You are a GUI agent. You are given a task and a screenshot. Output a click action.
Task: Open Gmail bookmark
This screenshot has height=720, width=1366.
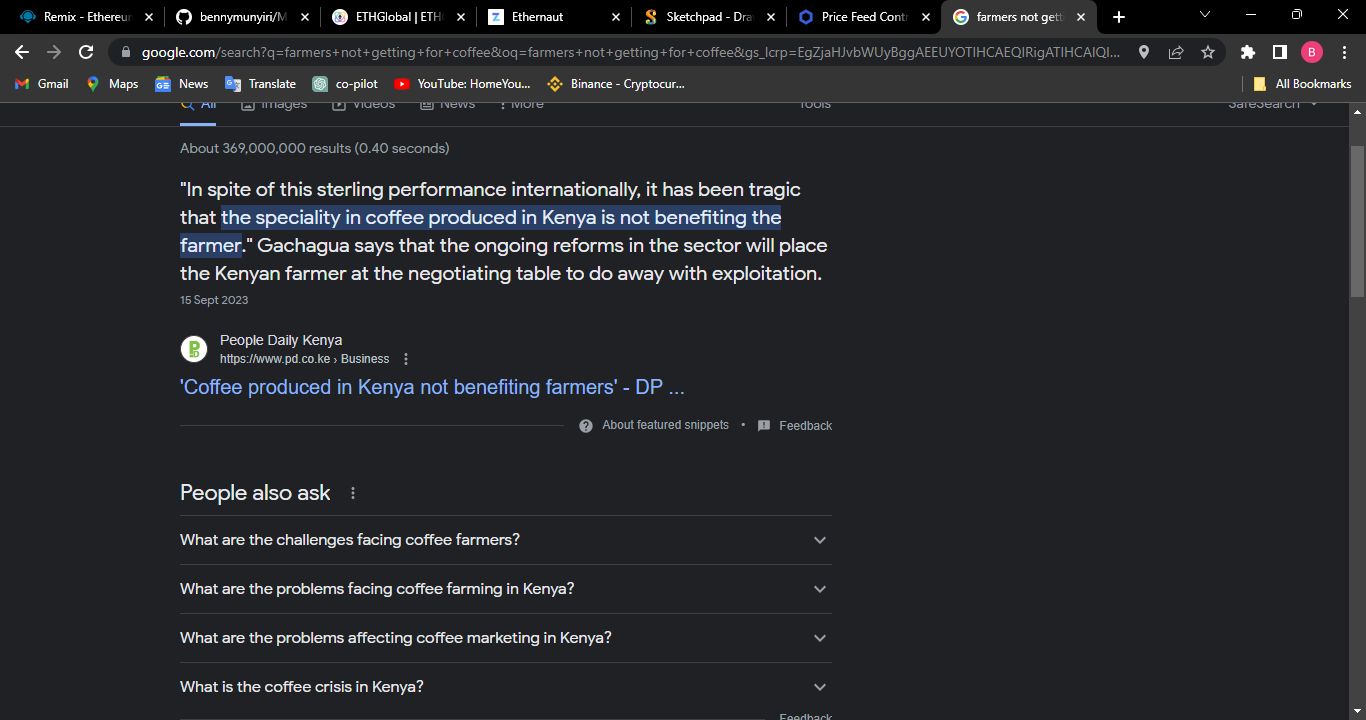[x=42, y=84]
